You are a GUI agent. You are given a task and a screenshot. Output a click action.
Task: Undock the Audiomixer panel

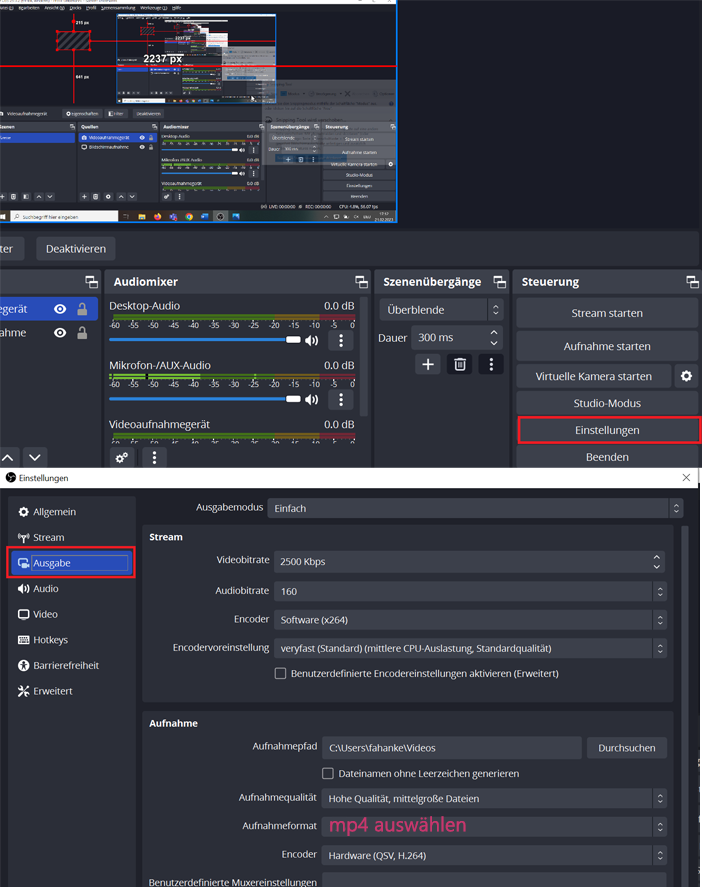(x=360, y=282)
